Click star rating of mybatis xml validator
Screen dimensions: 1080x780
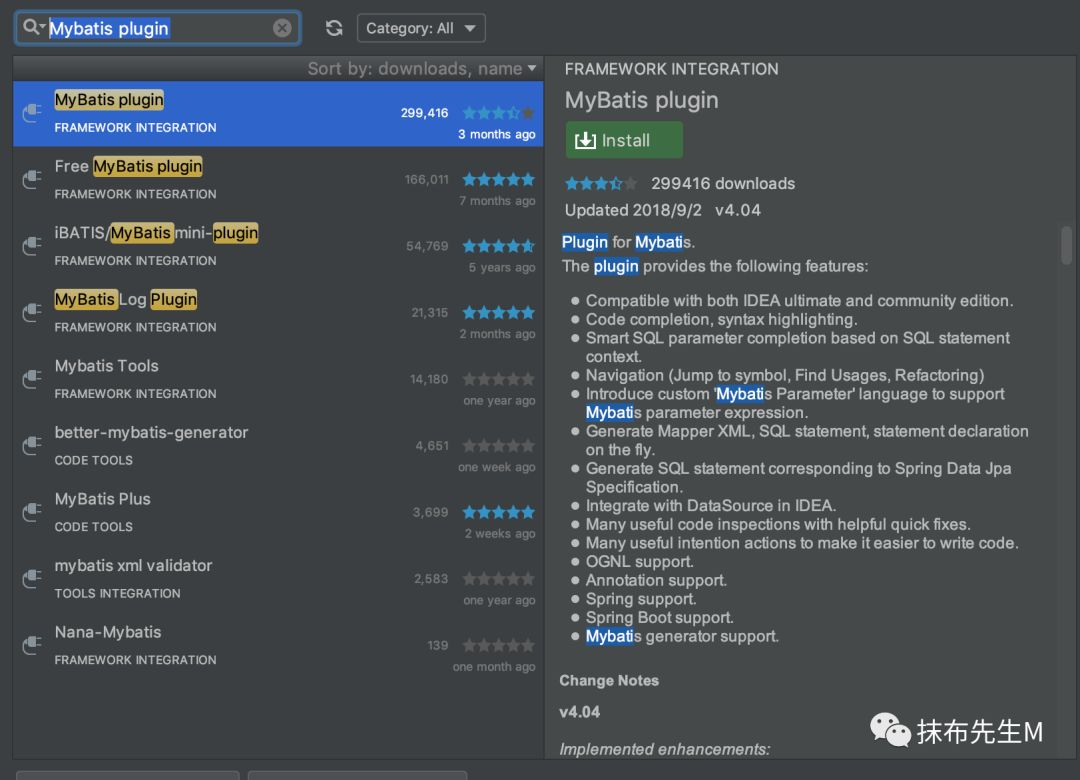[498, 579]
